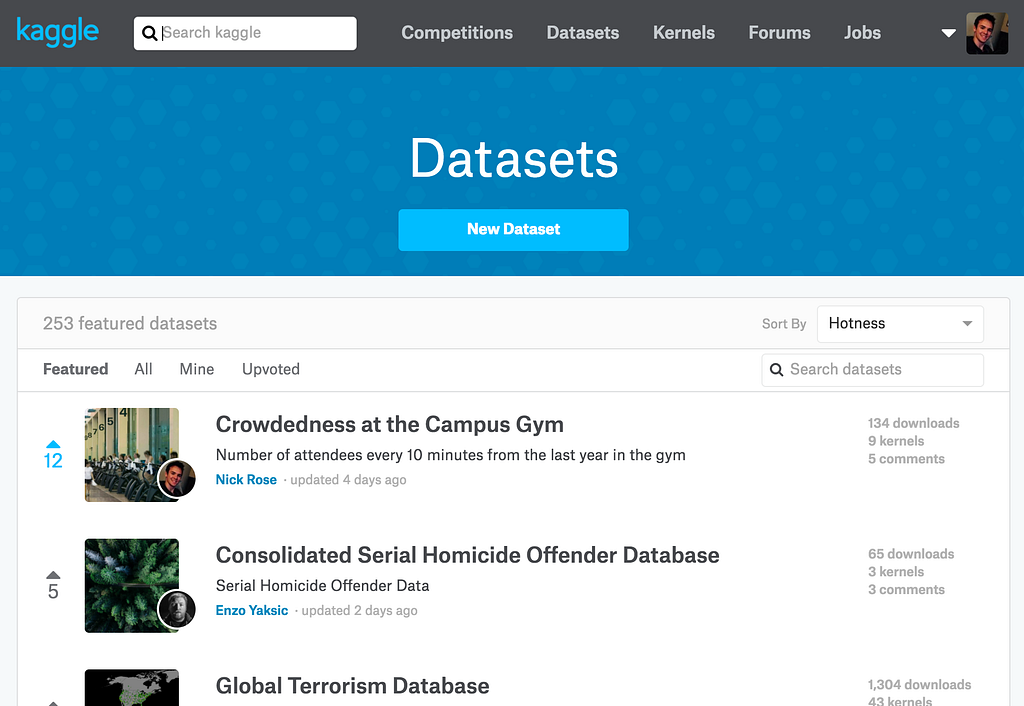Click the 1,304 downloads text

[x=919, y=684]
